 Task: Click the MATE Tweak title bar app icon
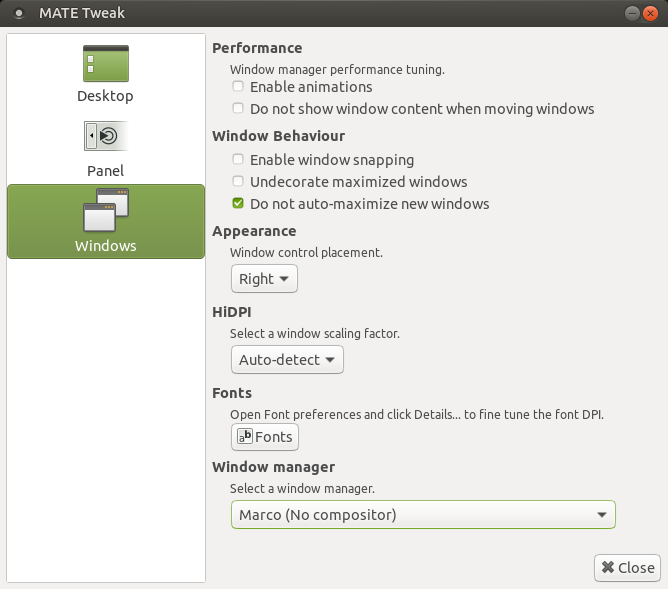click(x=18, y=14)
